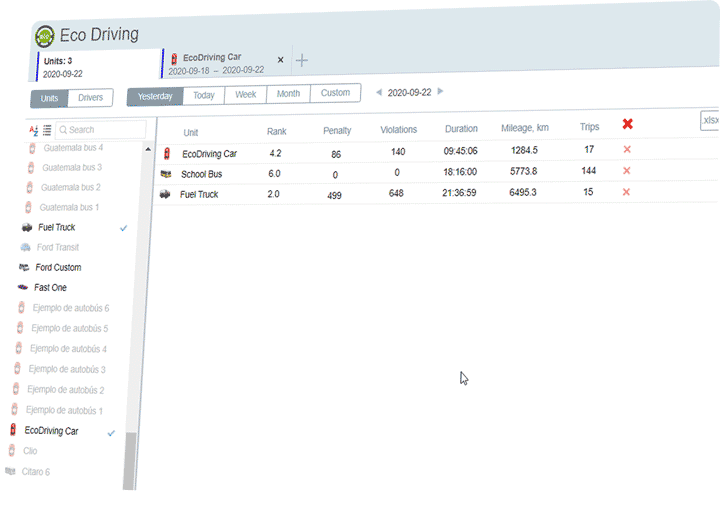This screenshot has width=720, height=509.
Task: Sort table by Unit column
Action: point(191,133)
